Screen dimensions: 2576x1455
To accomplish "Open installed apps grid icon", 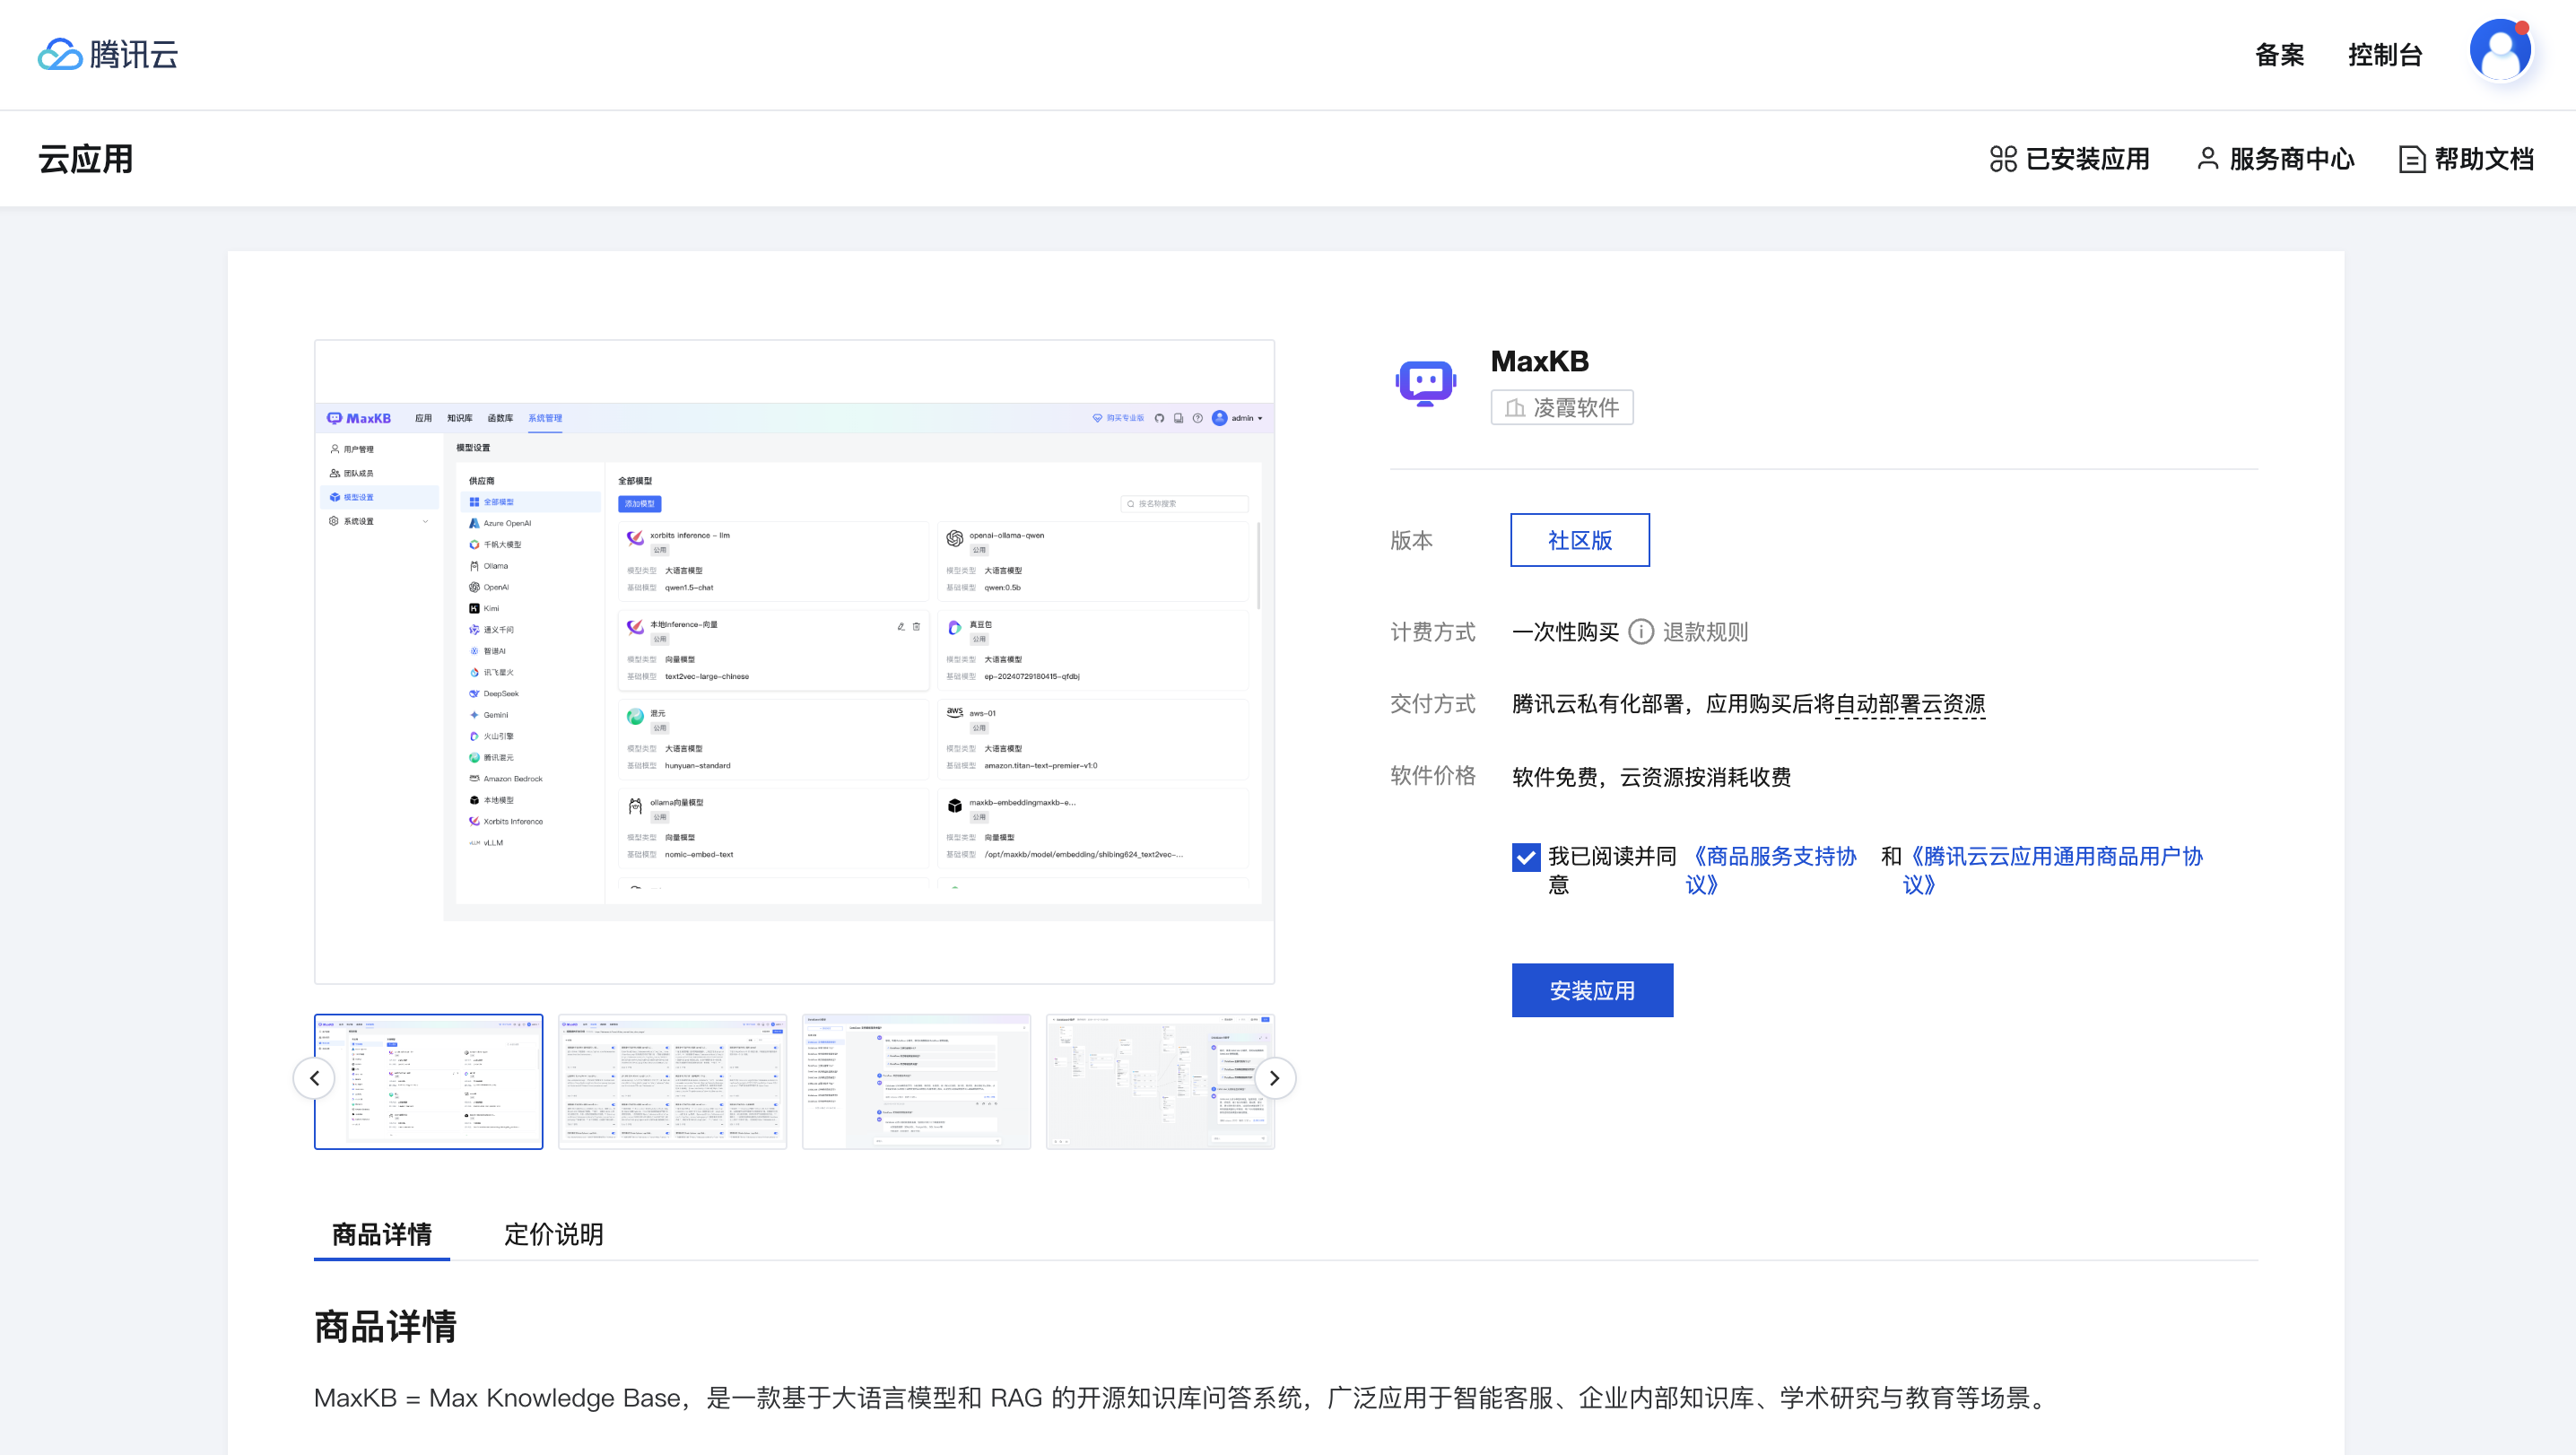I will tap(2003, 159).
